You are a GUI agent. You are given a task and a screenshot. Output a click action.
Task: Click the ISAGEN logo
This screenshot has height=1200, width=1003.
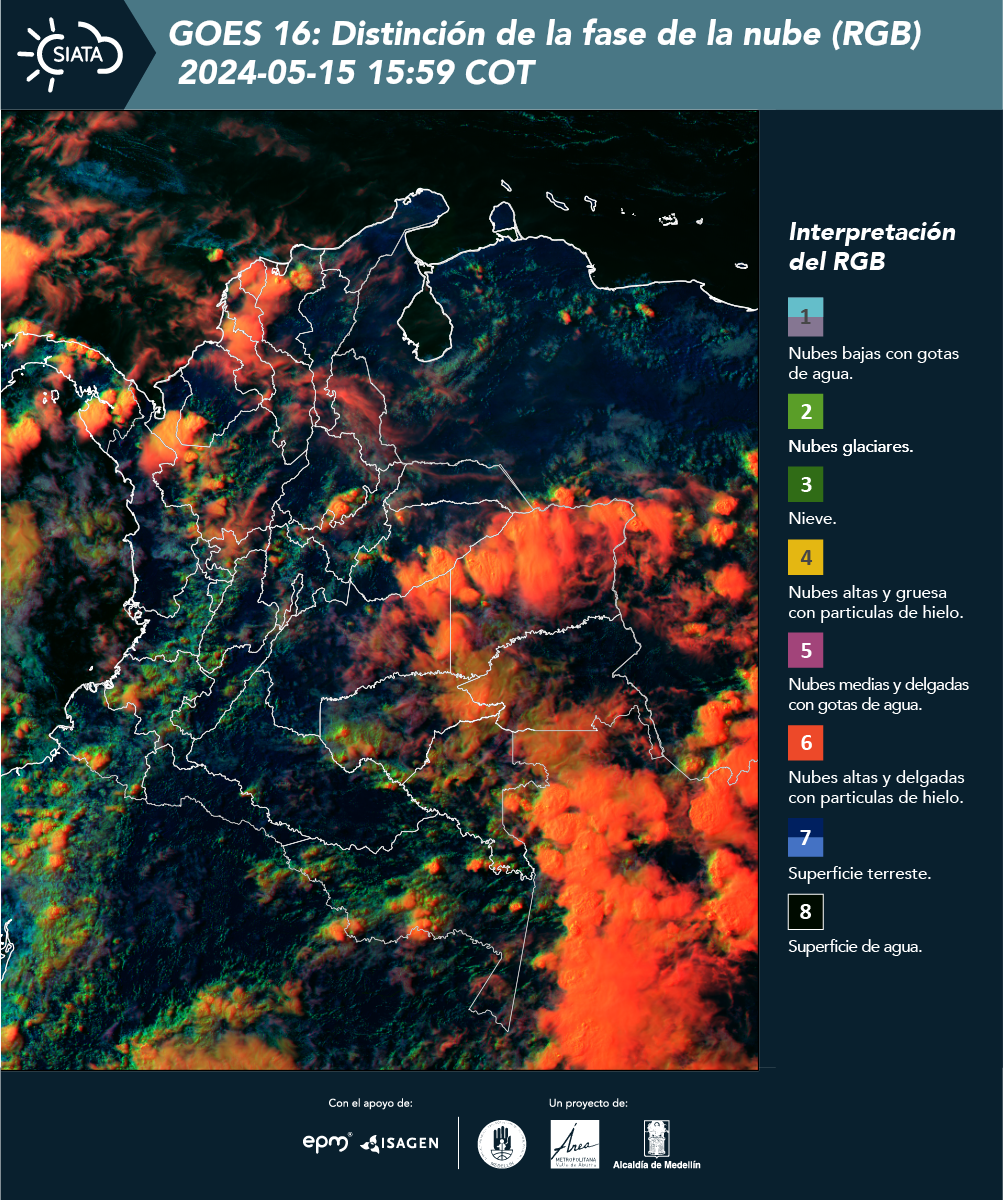pyautogui.click(x=399, y=1143)
